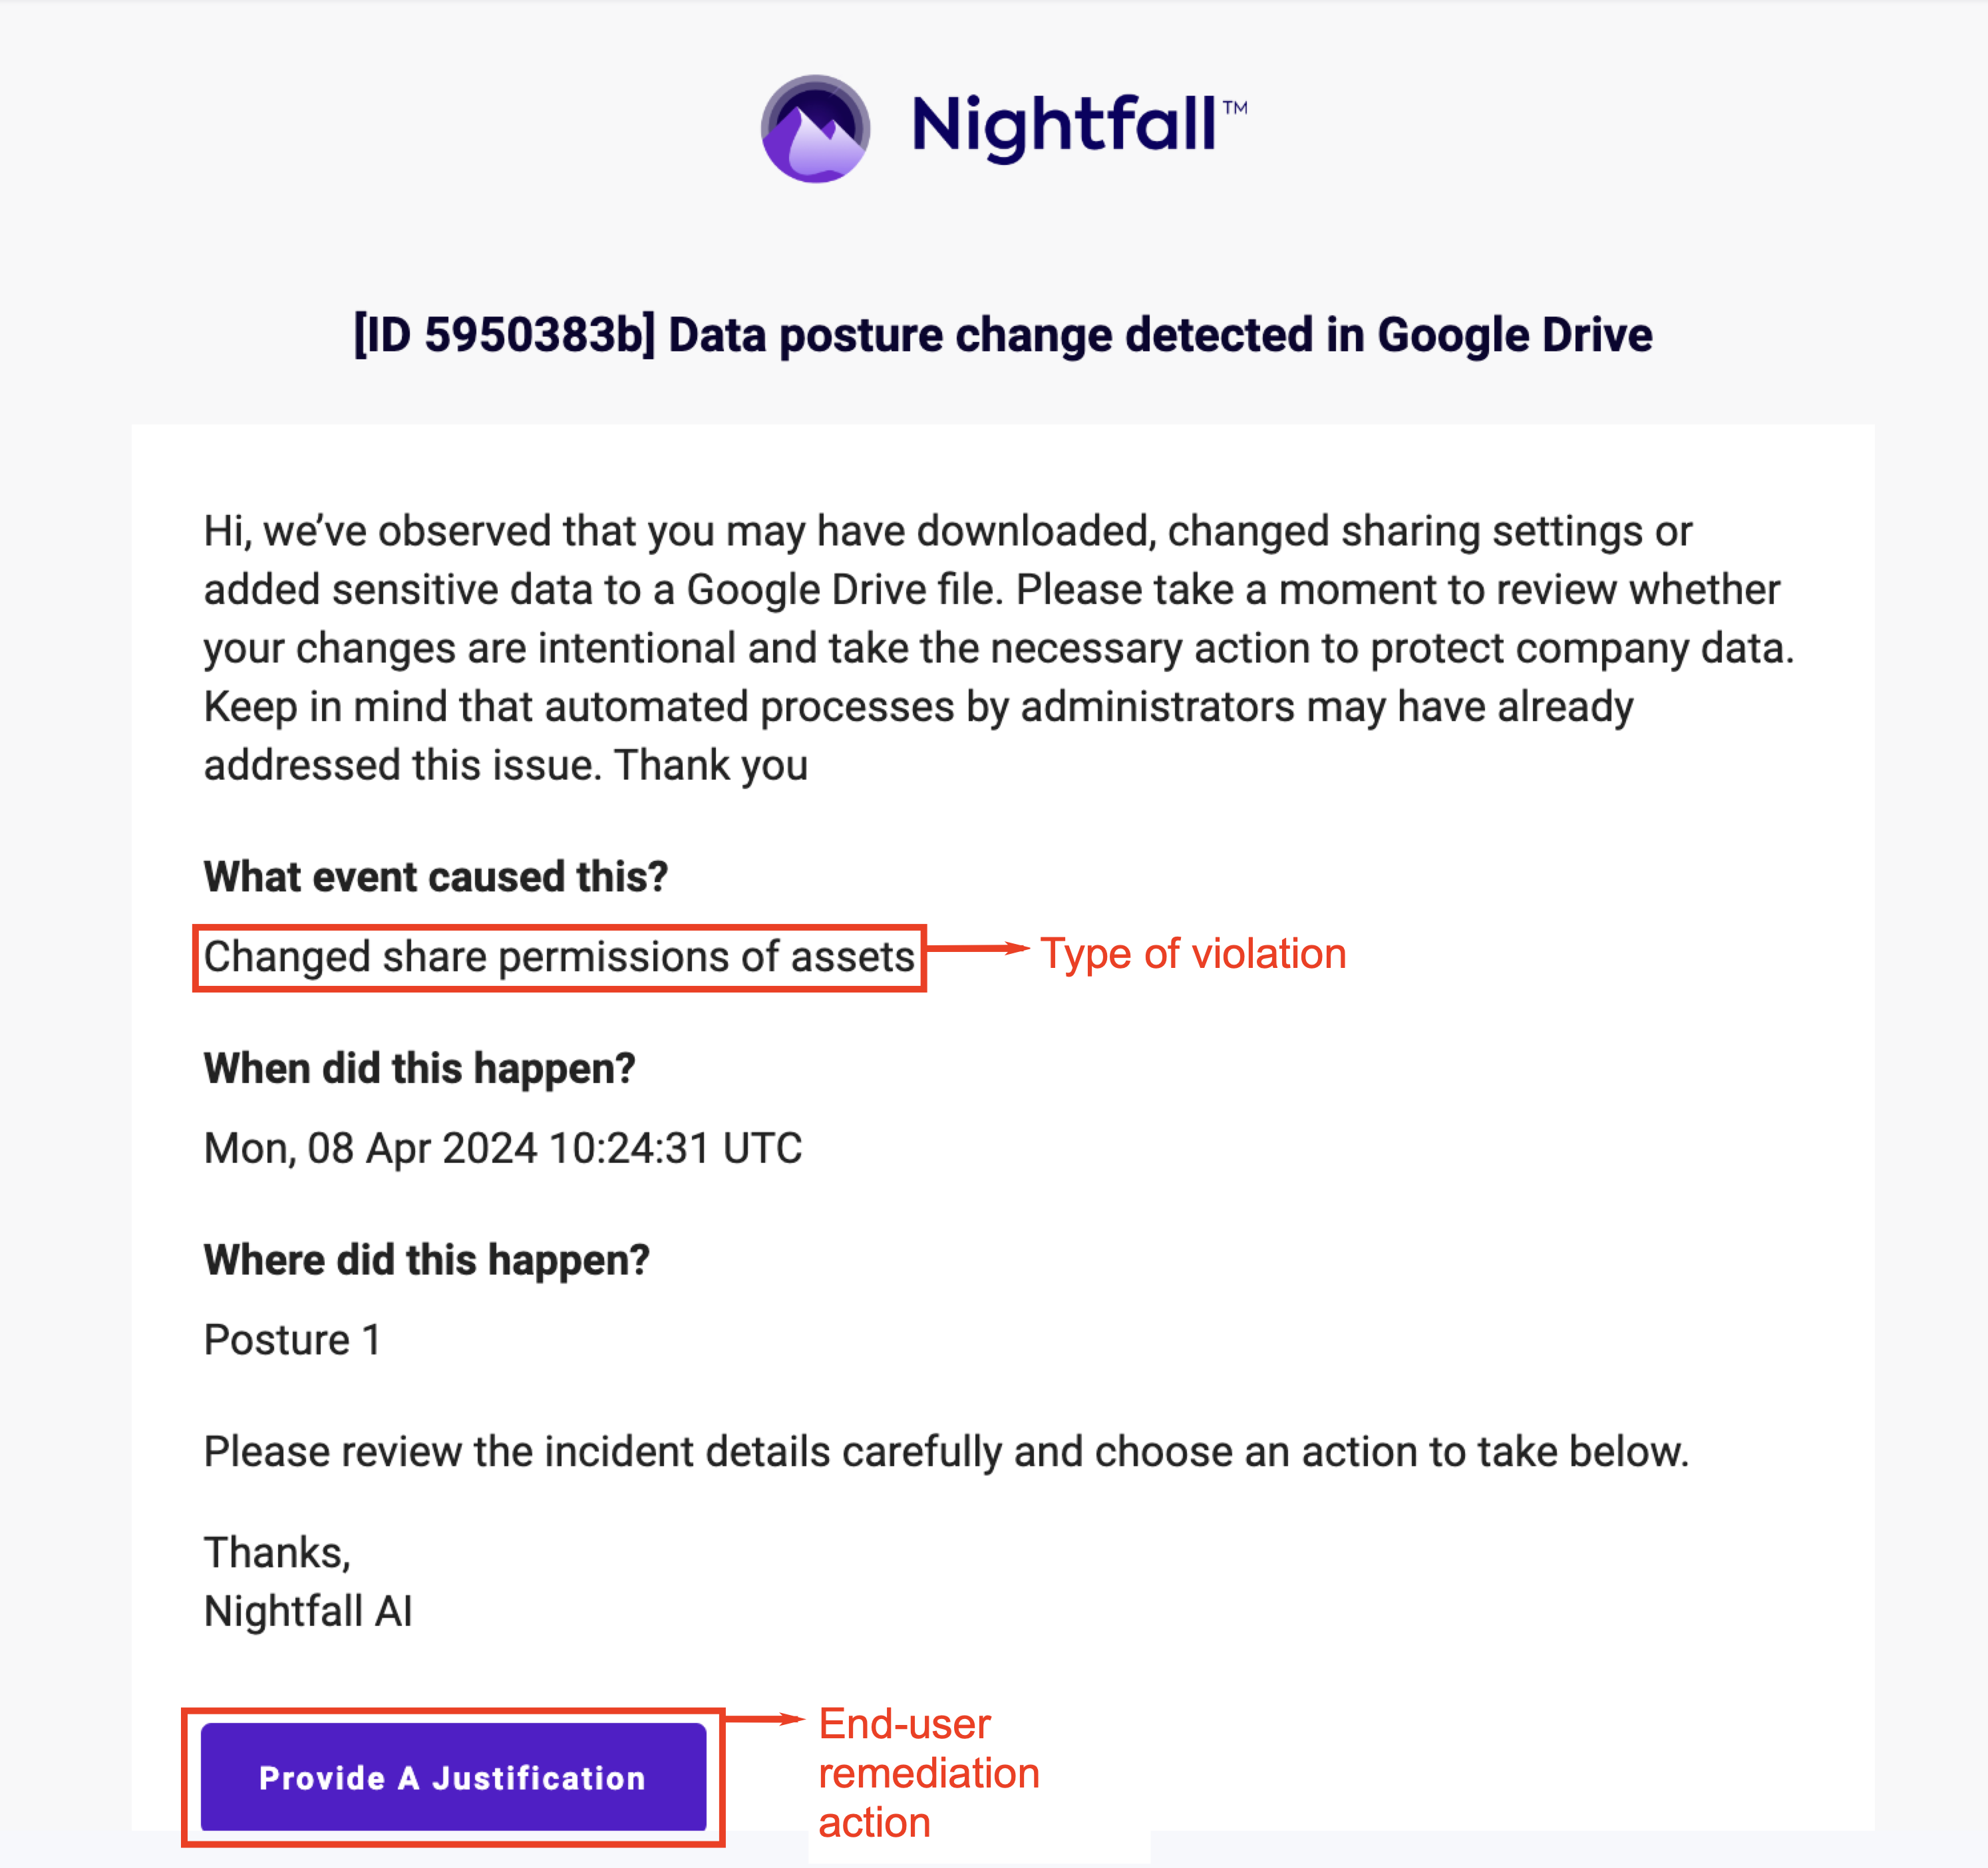The image size is (1988, 1868).
Task: Click the Nightfall wordmark text
Action: pyautogui.click(x=1064, y=127)
